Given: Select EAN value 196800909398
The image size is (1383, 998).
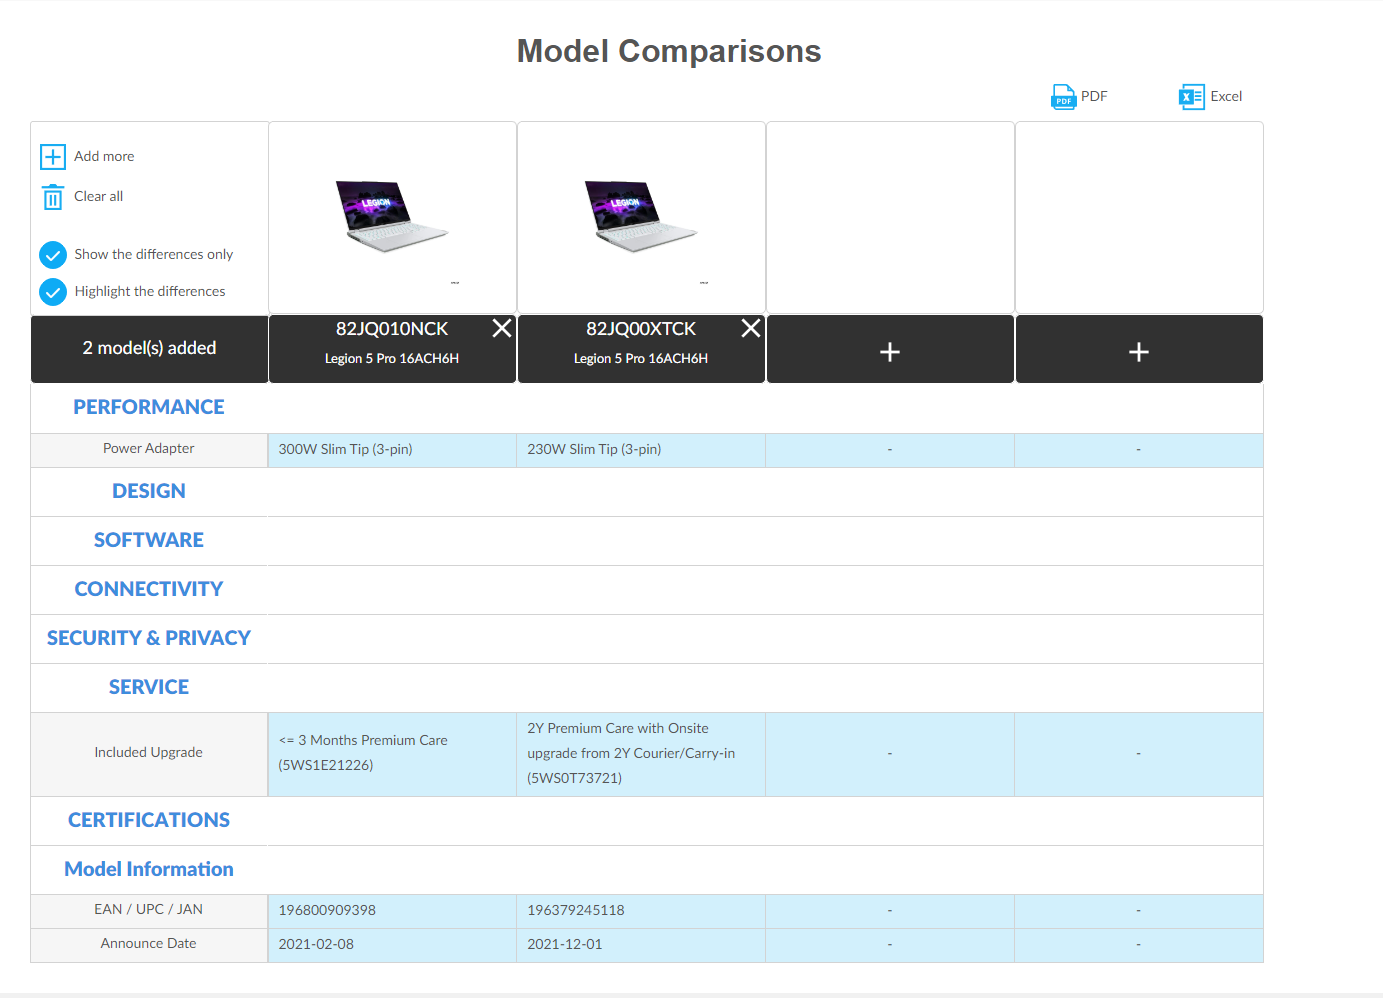Looking at the screenshot, I should [327, 911].
